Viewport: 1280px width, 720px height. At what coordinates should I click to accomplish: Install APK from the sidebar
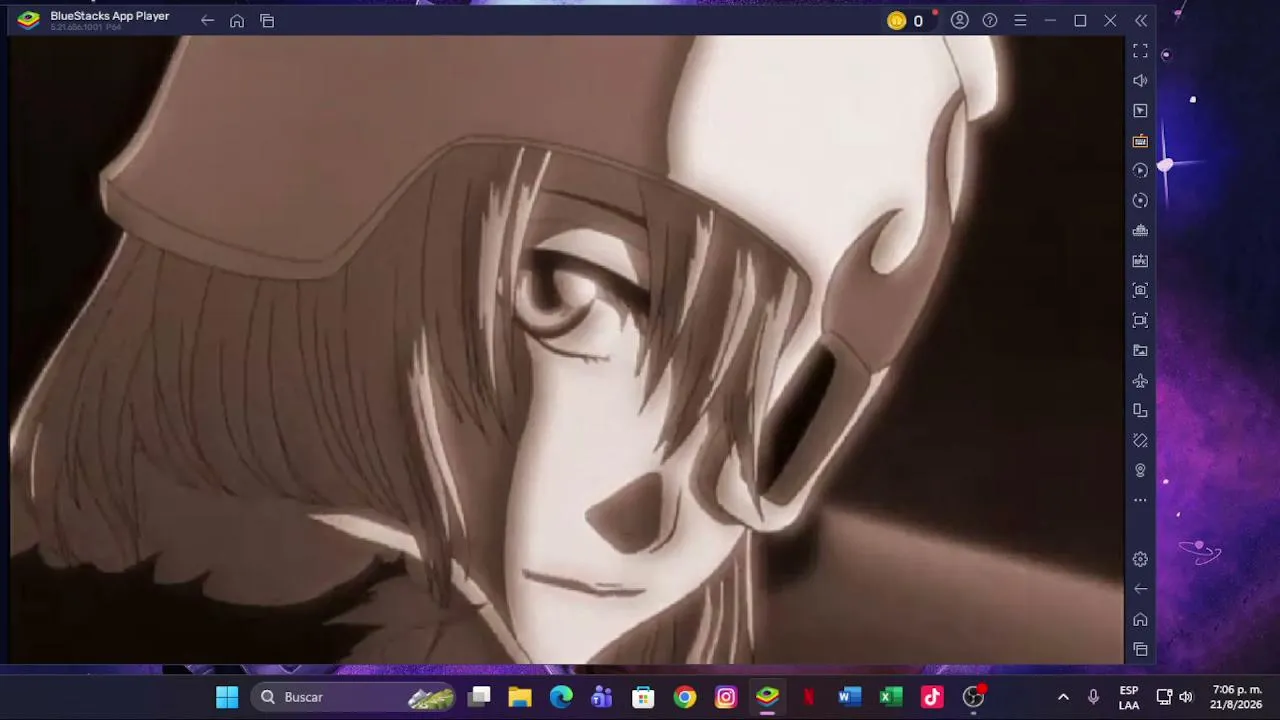[1140, 260]
